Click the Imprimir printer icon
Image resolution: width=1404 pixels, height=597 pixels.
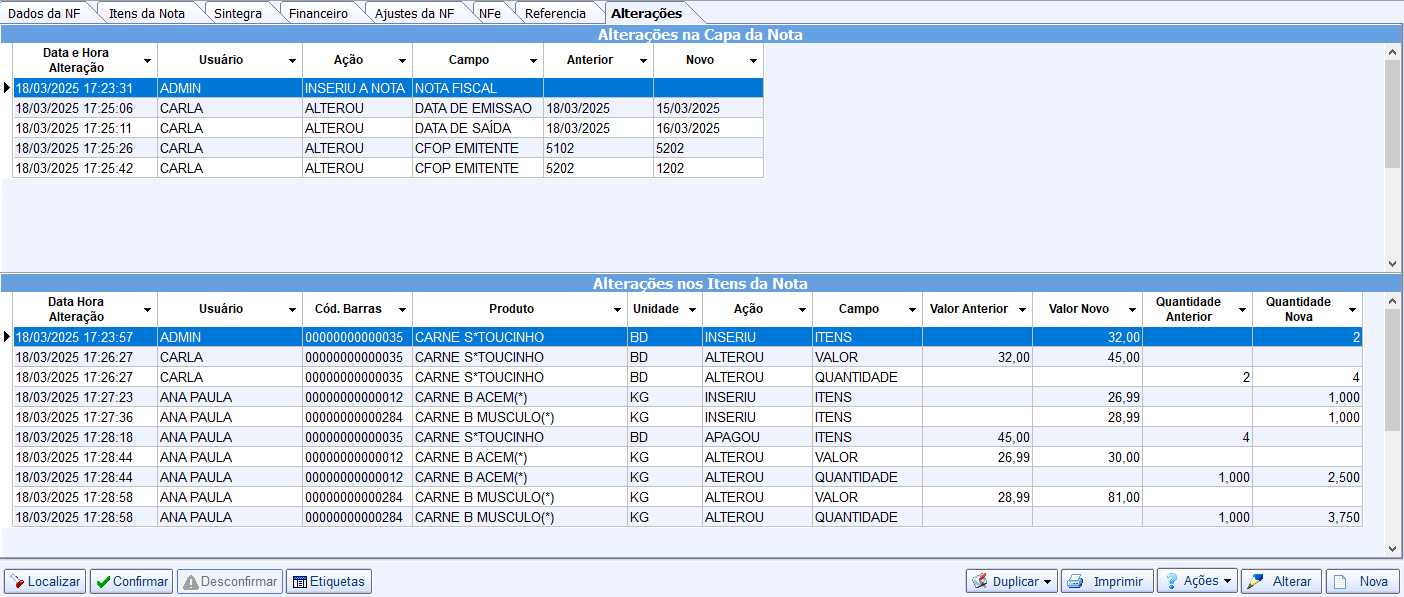click(1074, 581)
